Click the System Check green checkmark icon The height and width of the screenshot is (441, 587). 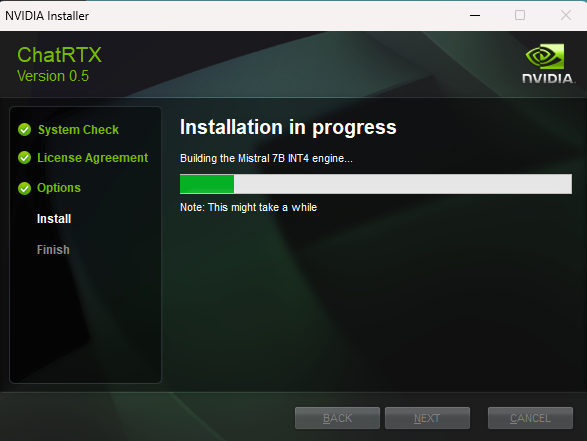pos(25,130)
